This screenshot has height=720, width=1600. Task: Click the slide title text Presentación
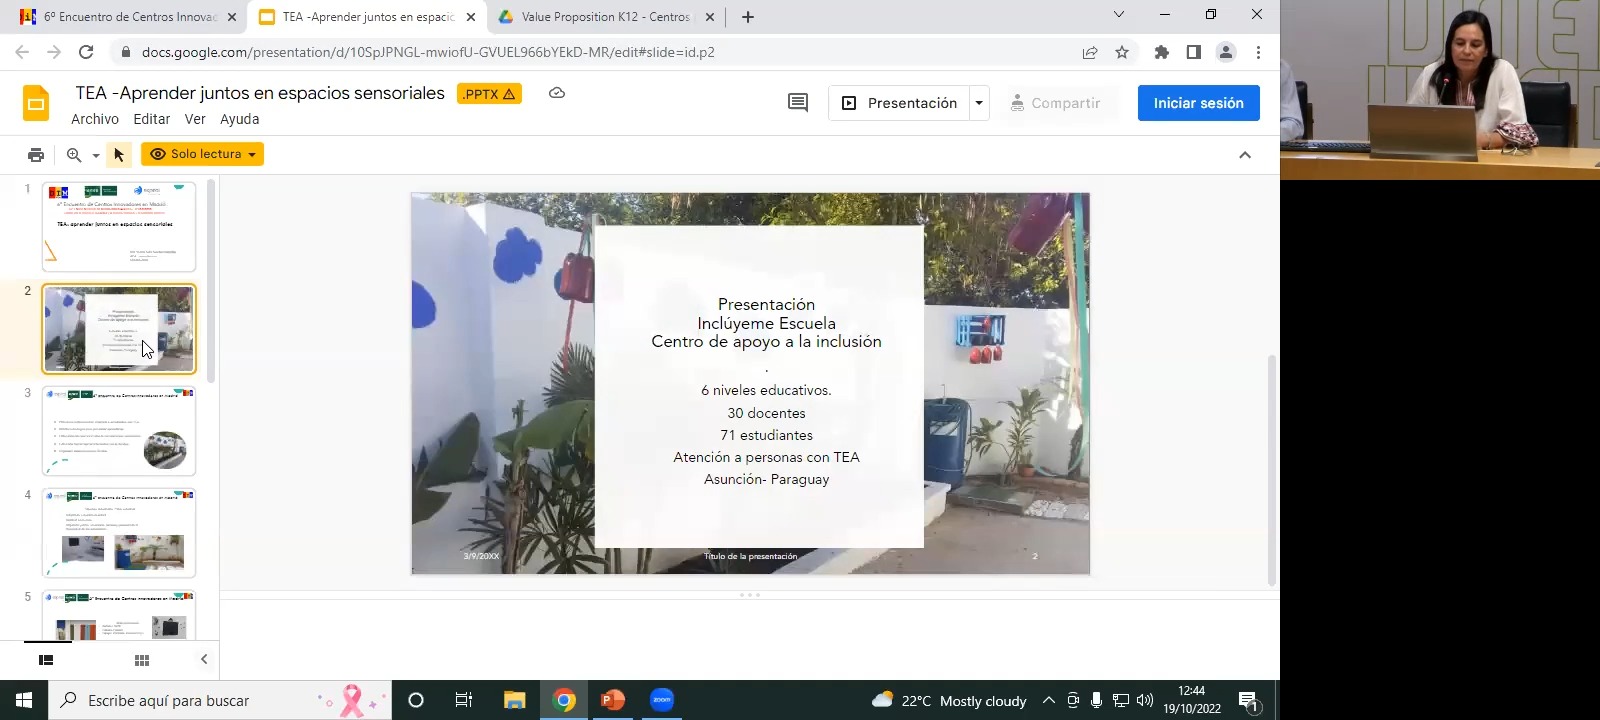tap(766, 304)
